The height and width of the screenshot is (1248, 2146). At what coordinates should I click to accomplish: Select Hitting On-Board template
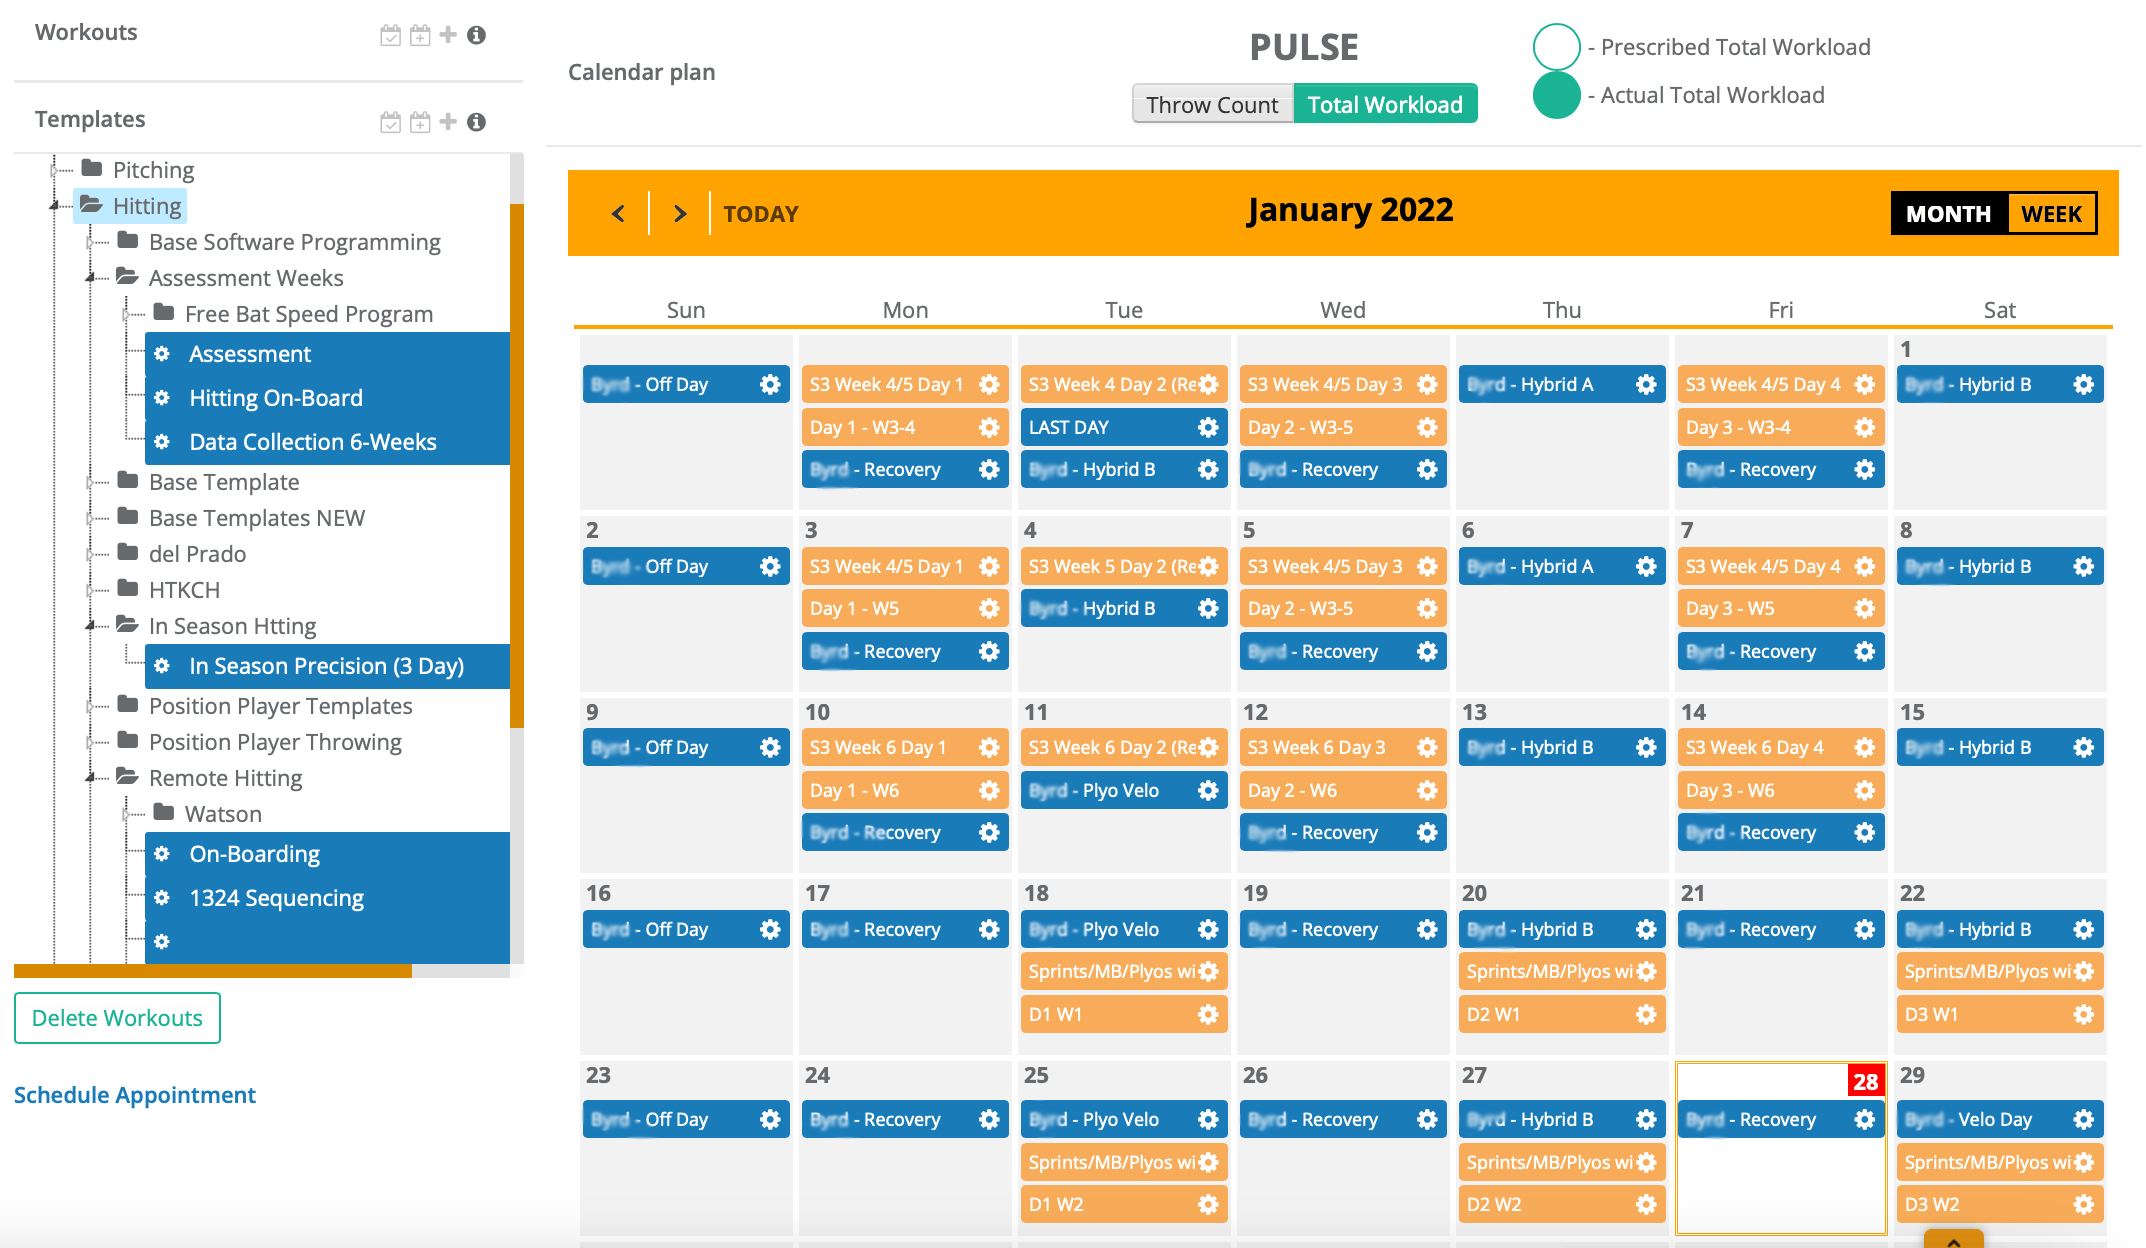[276, 397]
